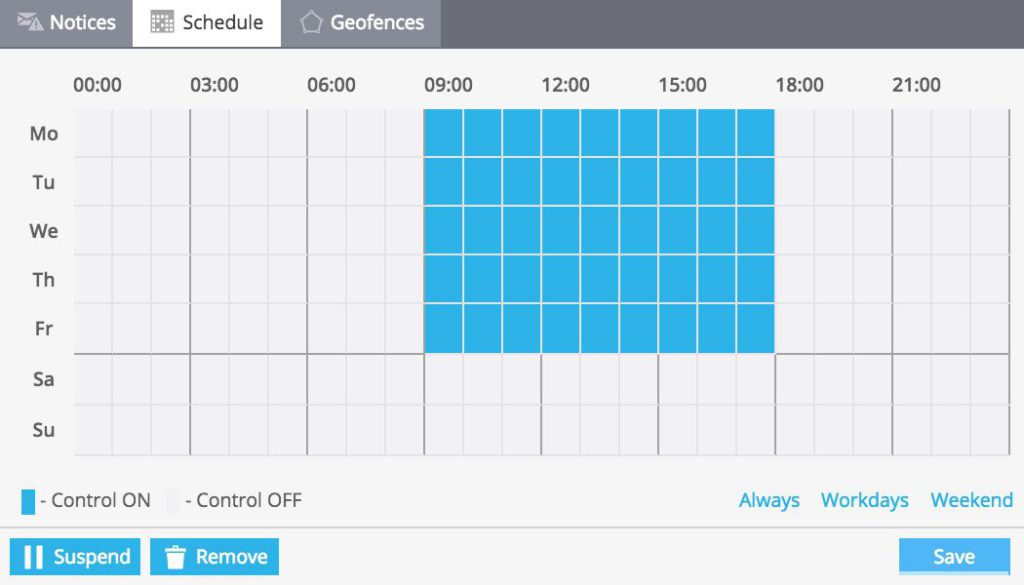Open the Geofences tab
Screen dimensions: 1024x585
pos(361,22)
